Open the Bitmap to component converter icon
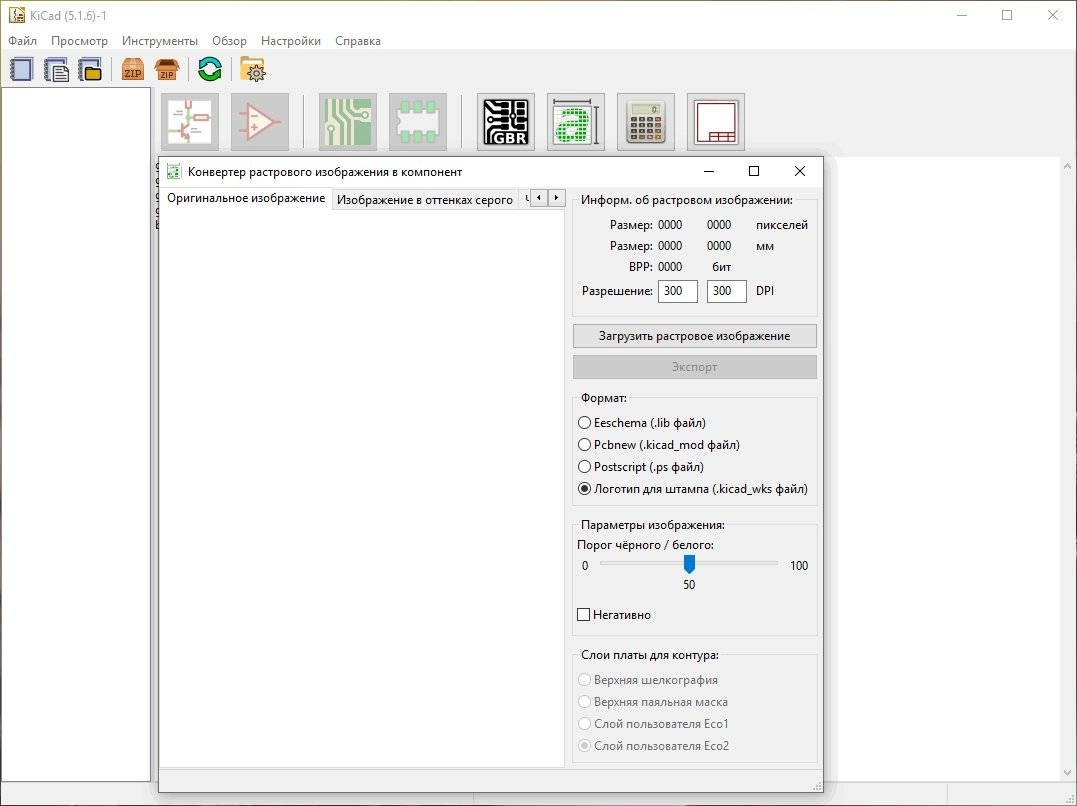 [x=576, y=122]
